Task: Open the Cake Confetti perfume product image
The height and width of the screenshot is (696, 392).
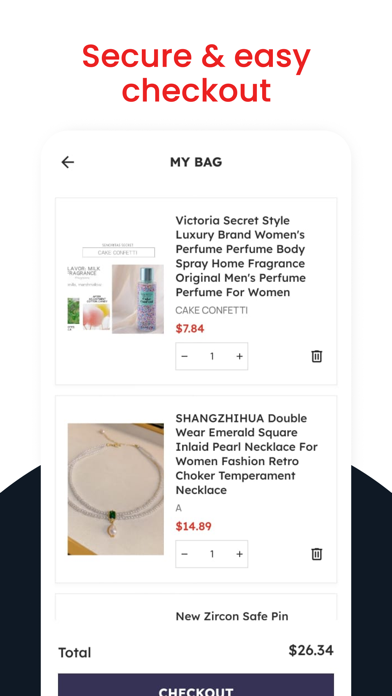Action: (x=115, y=289)
